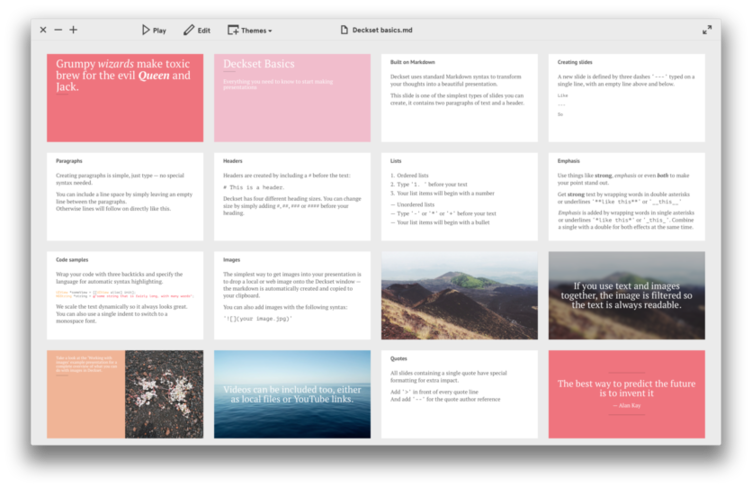Screen dimensions: 752x488
Task: Select the pink Deckset Basics slide
Action: pos(292,97)
